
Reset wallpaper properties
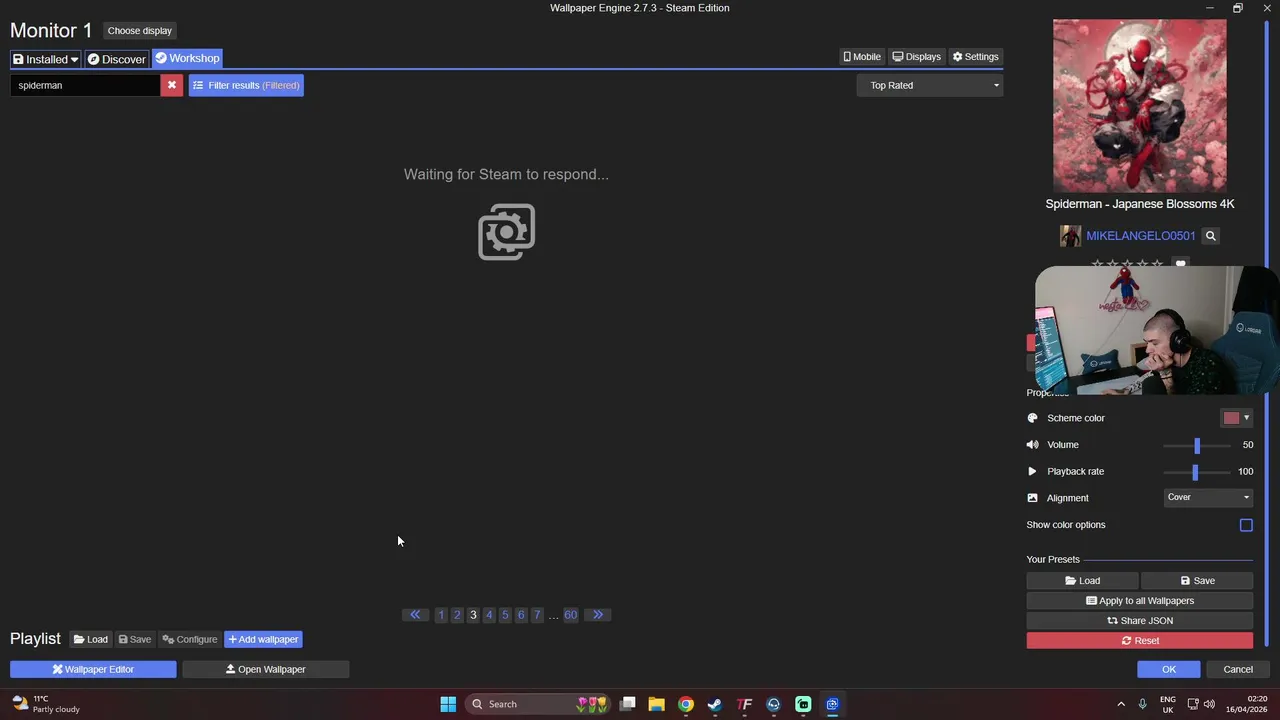pyautogui.click(x=1140, y=640)
